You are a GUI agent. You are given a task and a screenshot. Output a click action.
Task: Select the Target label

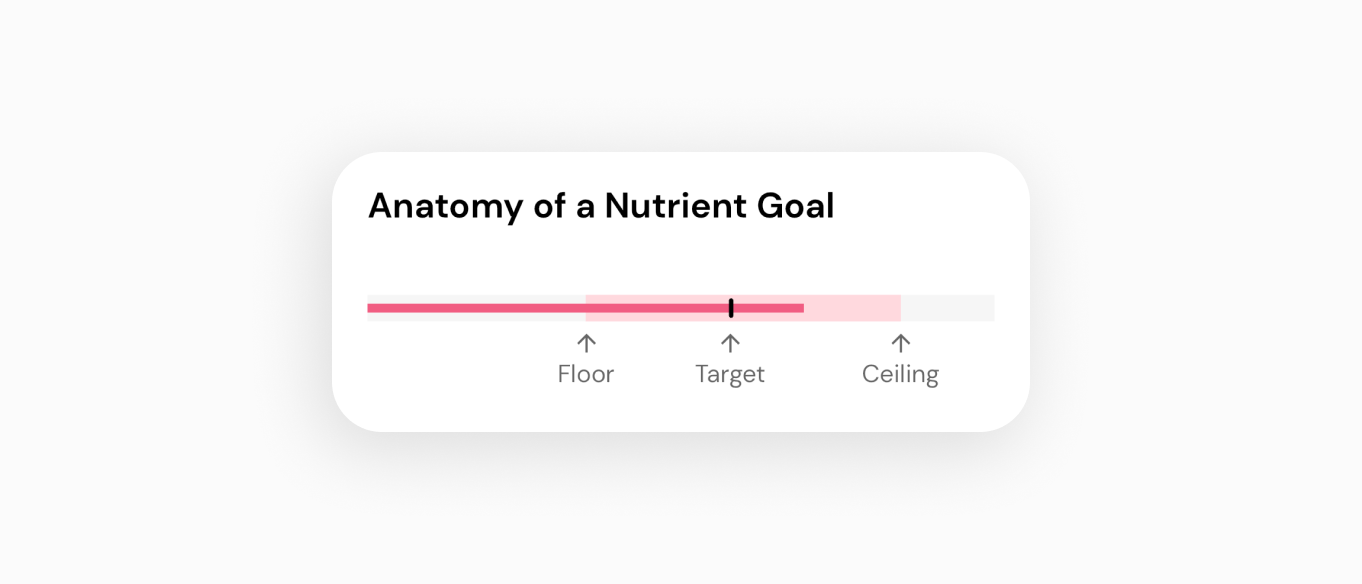pos(730,375)
